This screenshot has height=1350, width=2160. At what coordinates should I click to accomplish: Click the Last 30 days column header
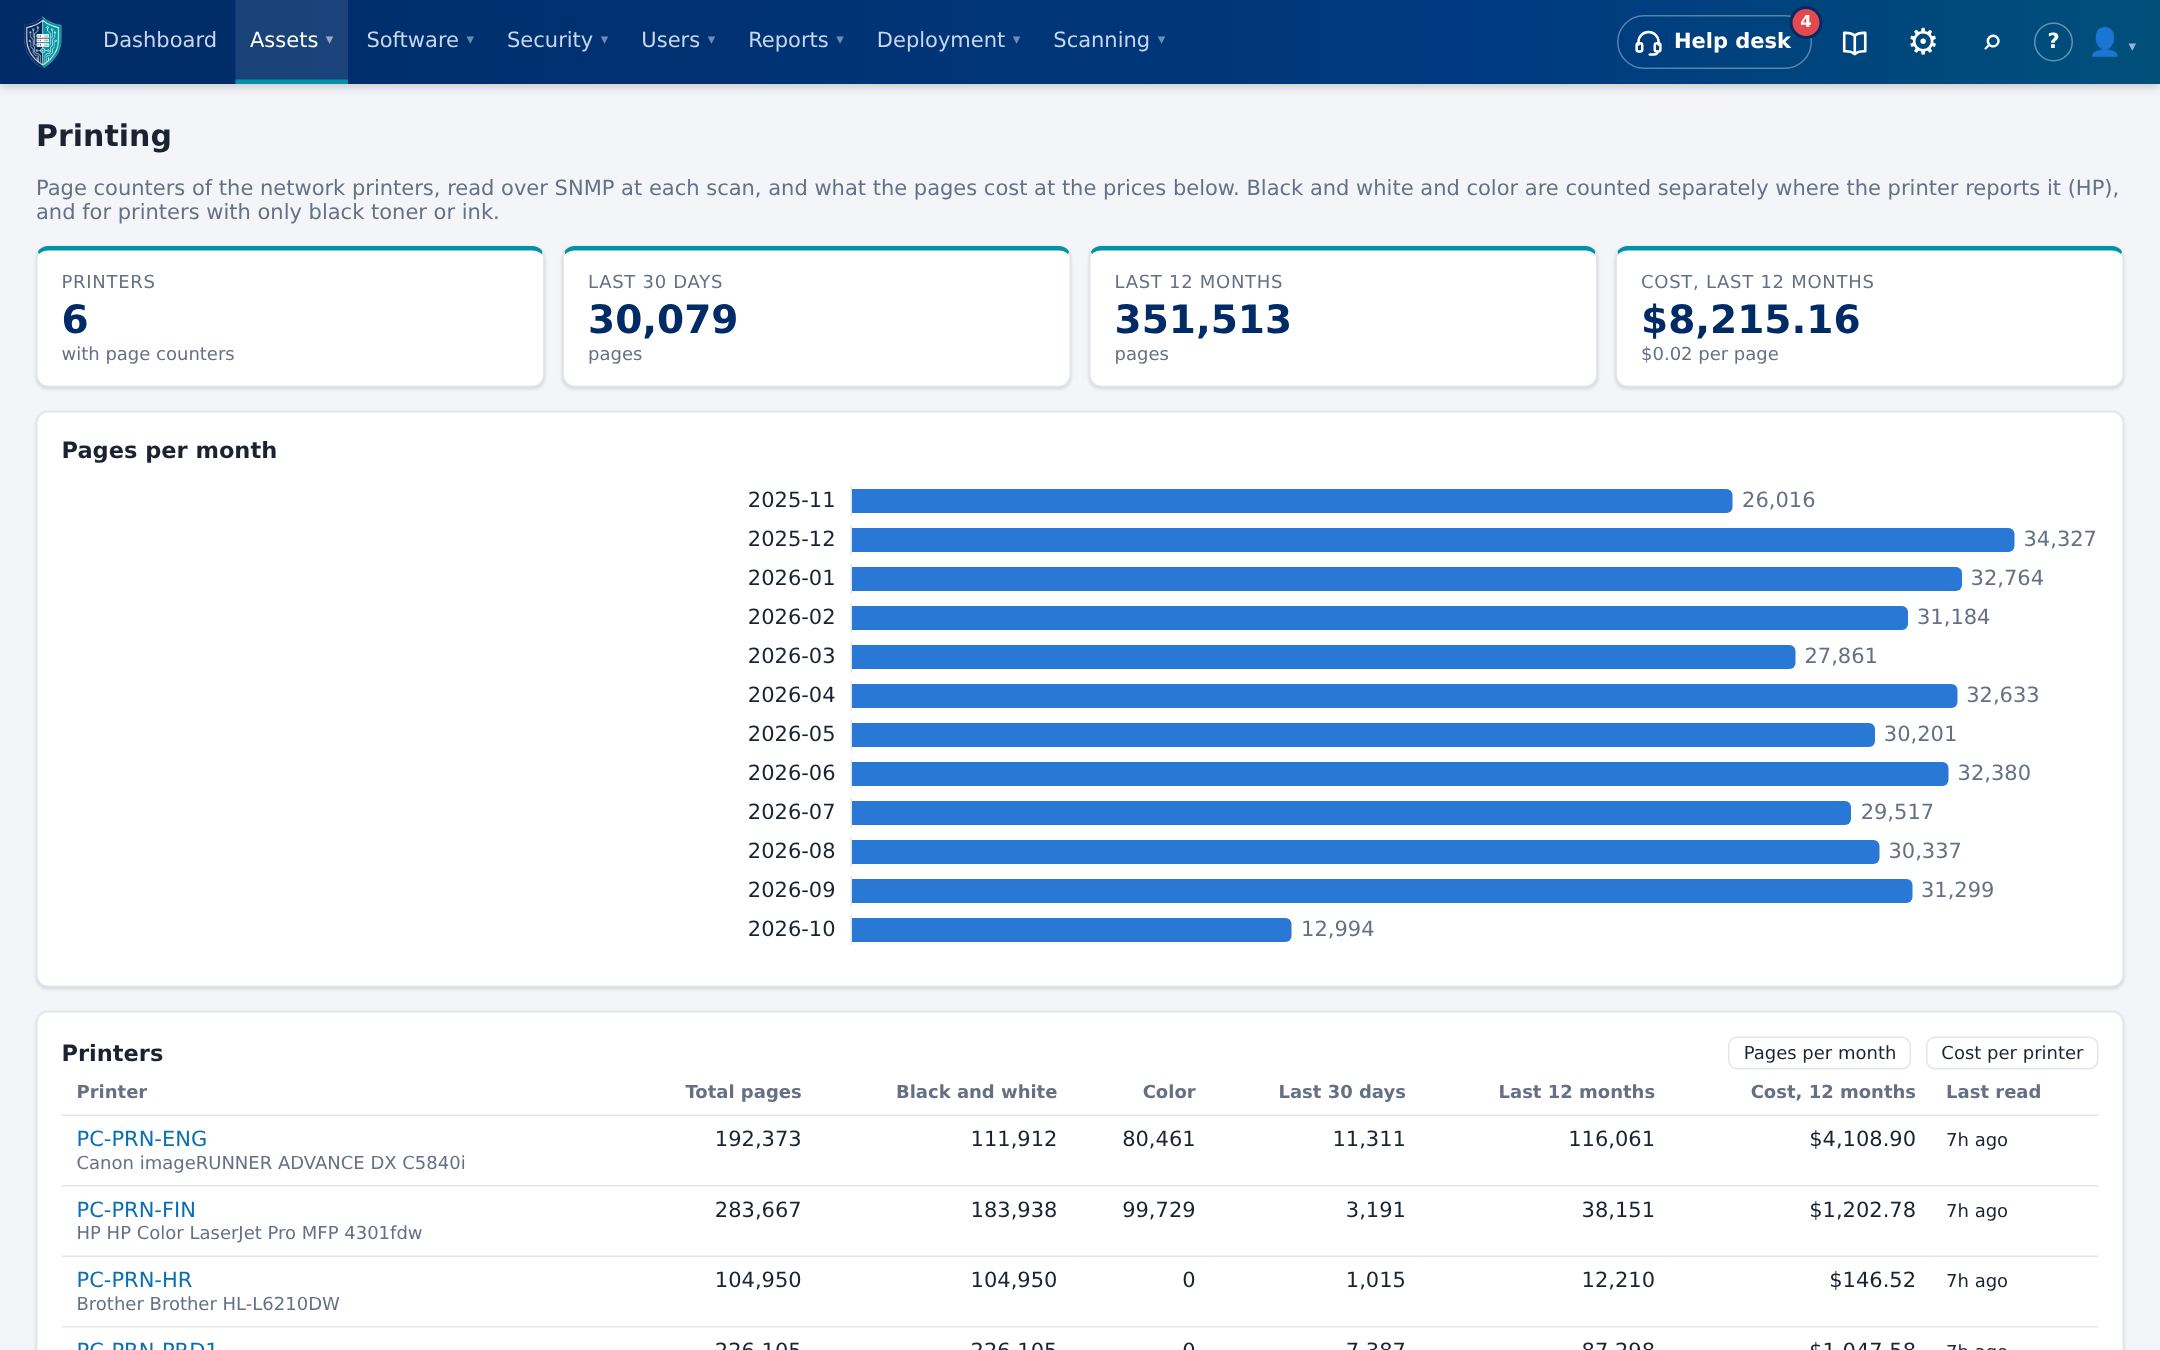coord(1342,1092)
